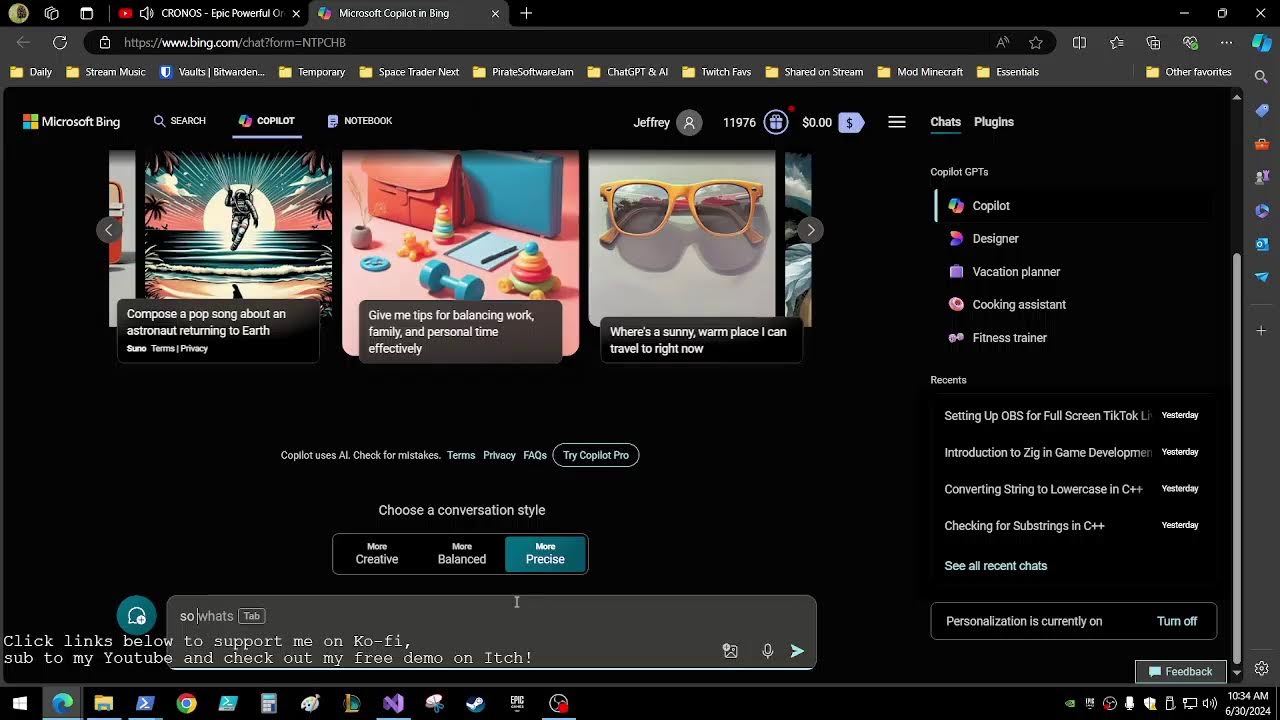The height and width of the screenshot is (720, 1280).
Task: Click the microphone voice input icon
Action: [767, 651]
